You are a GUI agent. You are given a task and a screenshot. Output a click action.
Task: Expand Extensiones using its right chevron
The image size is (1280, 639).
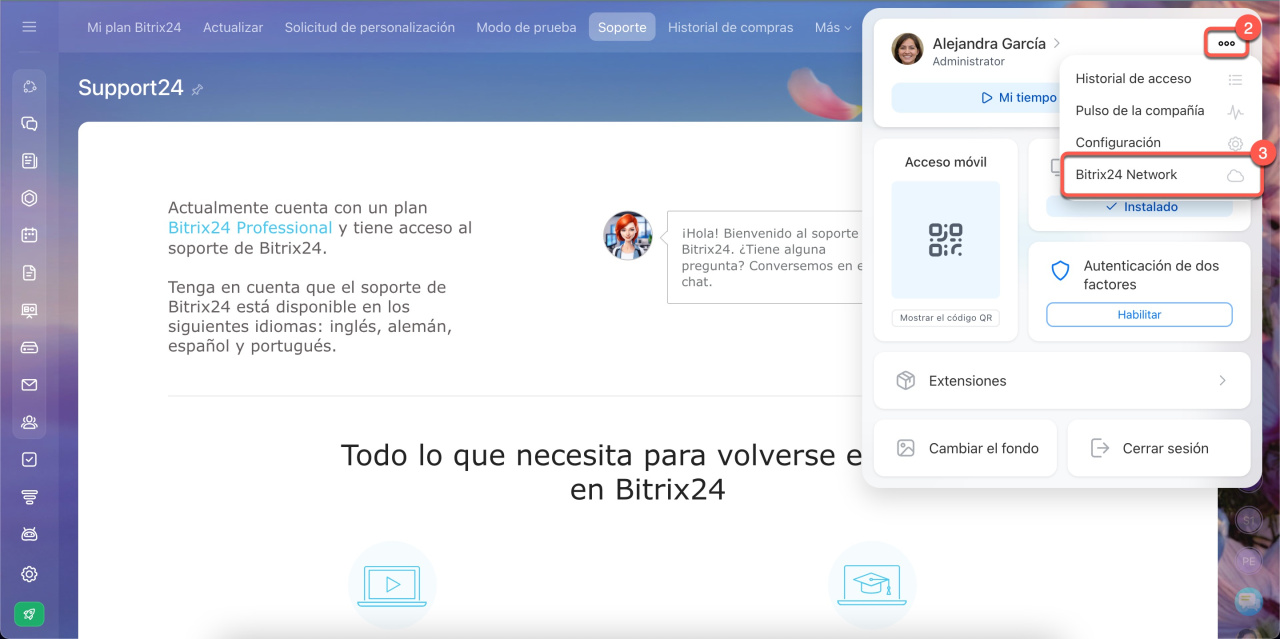1222,381
